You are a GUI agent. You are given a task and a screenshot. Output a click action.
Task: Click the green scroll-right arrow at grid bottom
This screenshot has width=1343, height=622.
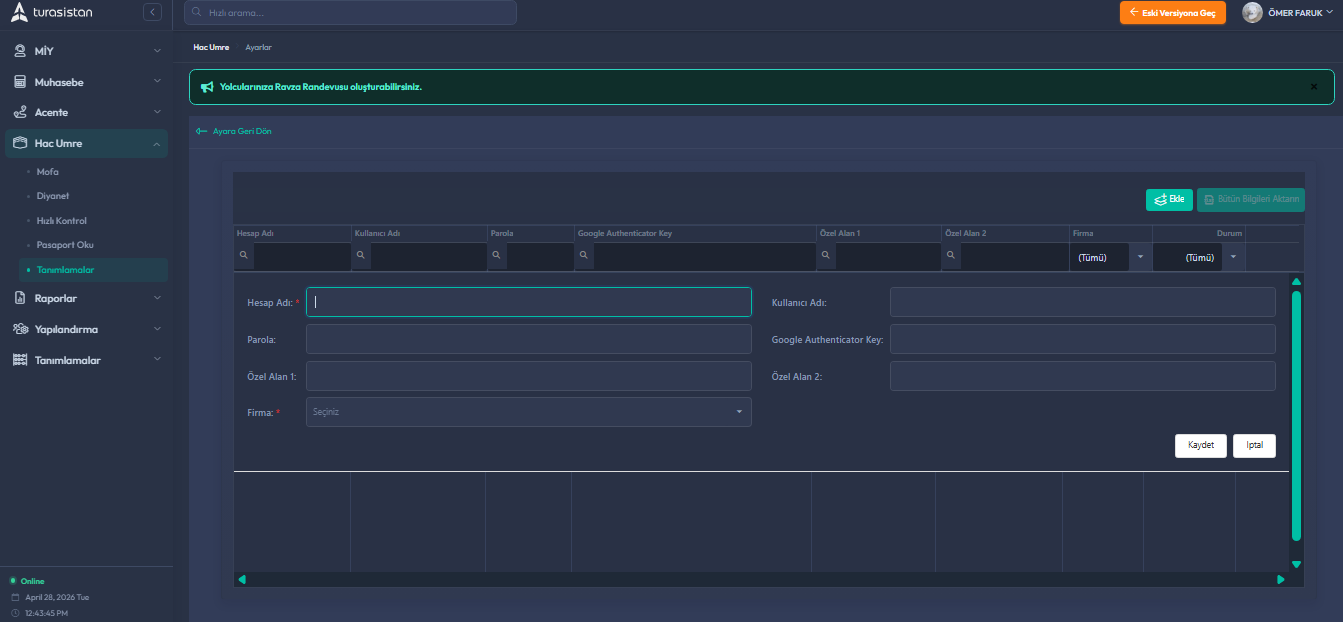pyautogui.click(x=1280, y=579)
